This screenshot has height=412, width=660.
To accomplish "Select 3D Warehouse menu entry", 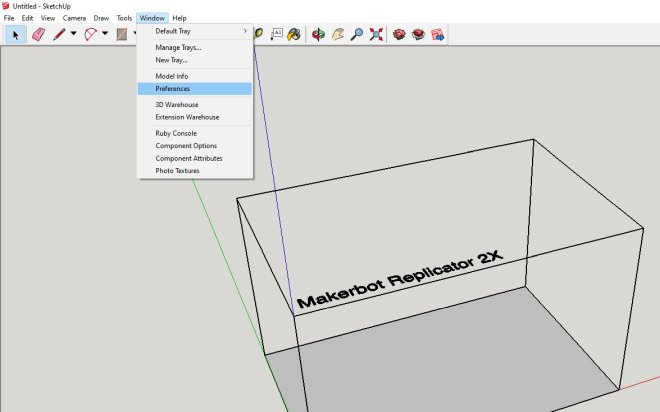I will coord(195,105).
